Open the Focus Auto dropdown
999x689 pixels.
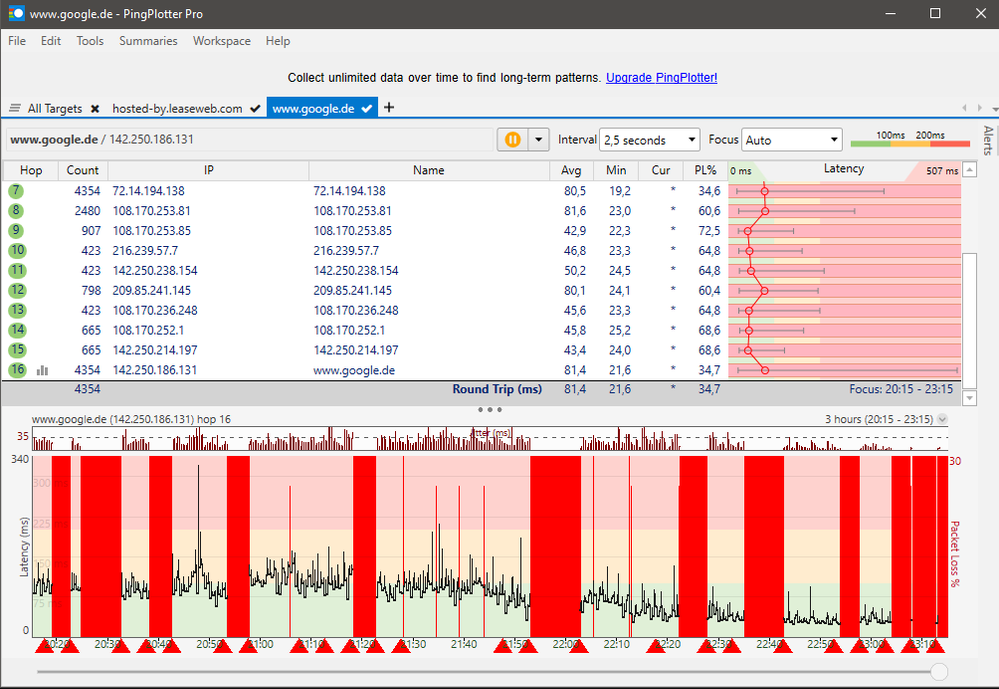(792, 140)
